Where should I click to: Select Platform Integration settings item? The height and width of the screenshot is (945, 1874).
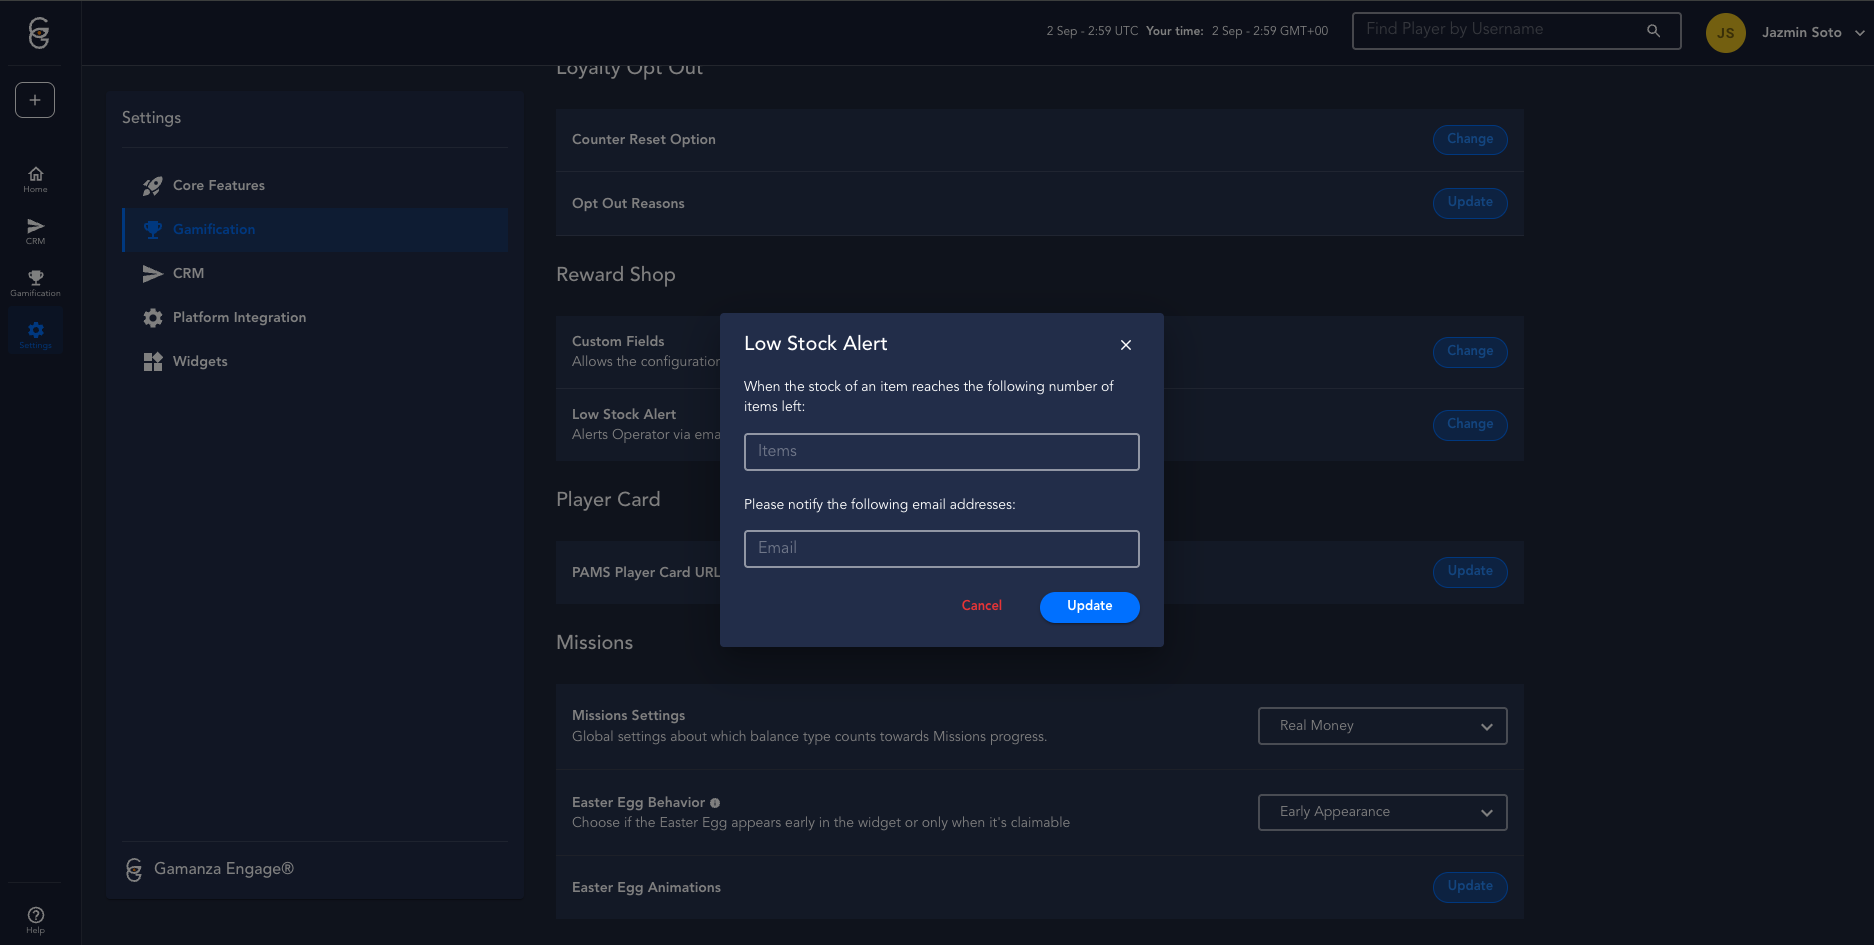point(239,318)
